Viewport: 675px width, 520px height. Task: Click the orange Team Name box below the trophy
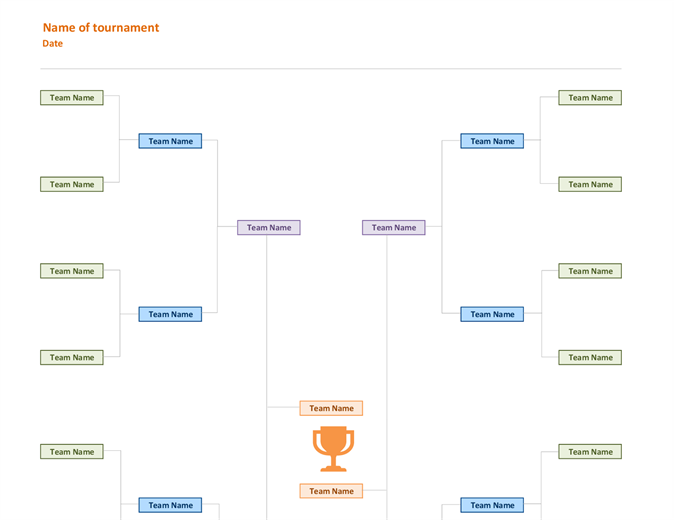331,491
